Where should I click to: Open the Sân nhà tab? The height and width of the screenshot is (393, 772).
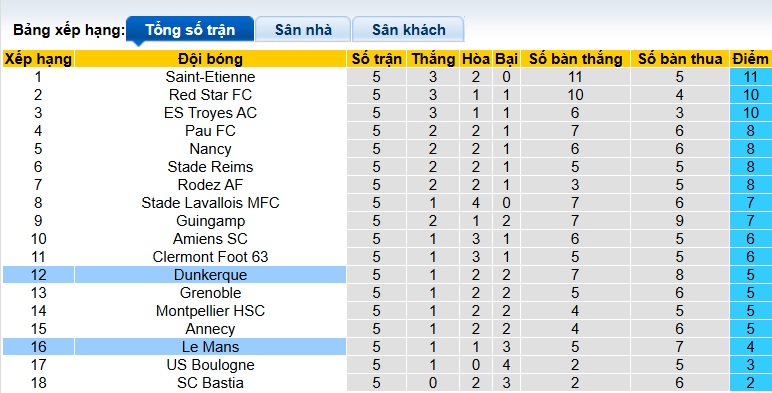[303, 30]
